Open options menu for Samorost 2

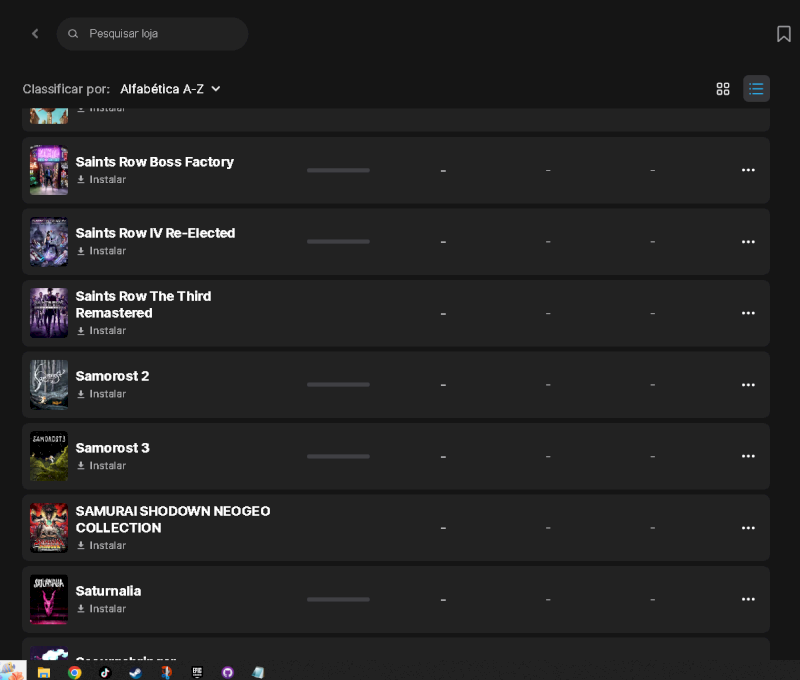[x=748, y=385]
